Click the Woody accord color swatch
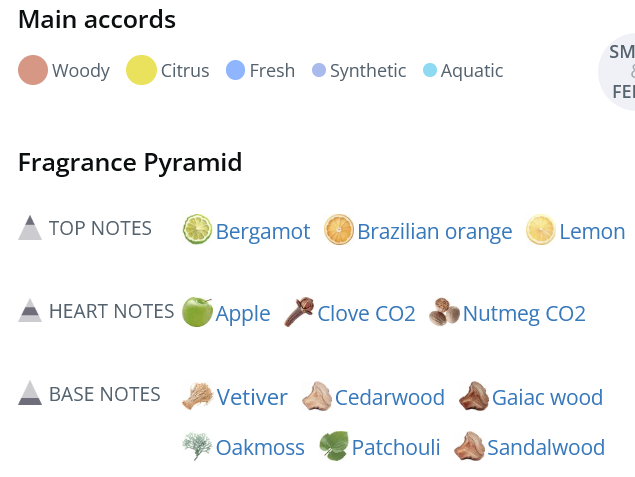This screenshot has height=477, width=635. tap(33, 70)
